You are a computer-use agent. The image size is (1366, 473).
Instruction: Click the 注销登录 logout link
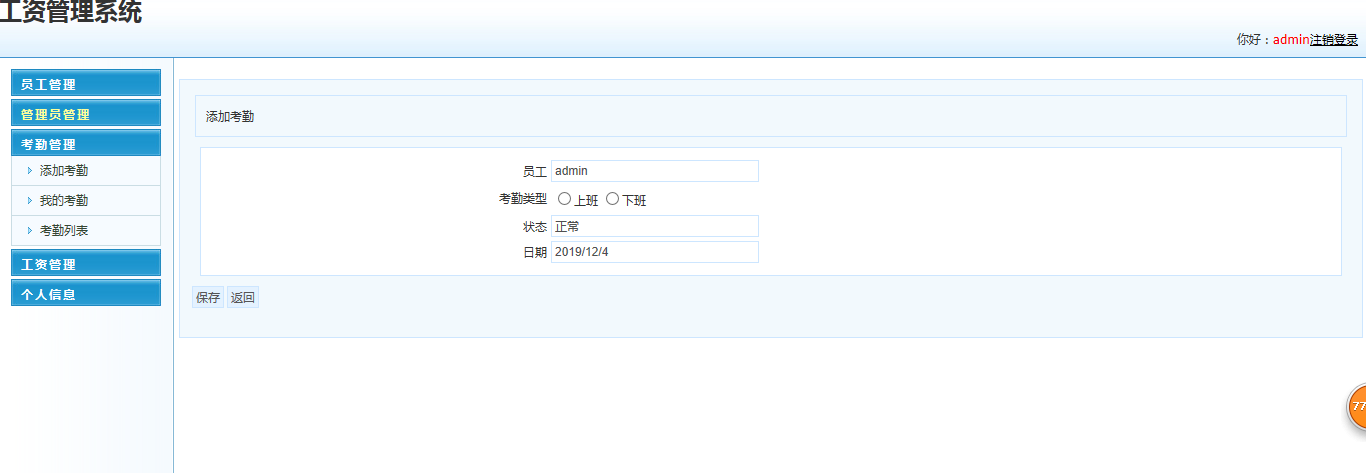(x=1334, y=40)
